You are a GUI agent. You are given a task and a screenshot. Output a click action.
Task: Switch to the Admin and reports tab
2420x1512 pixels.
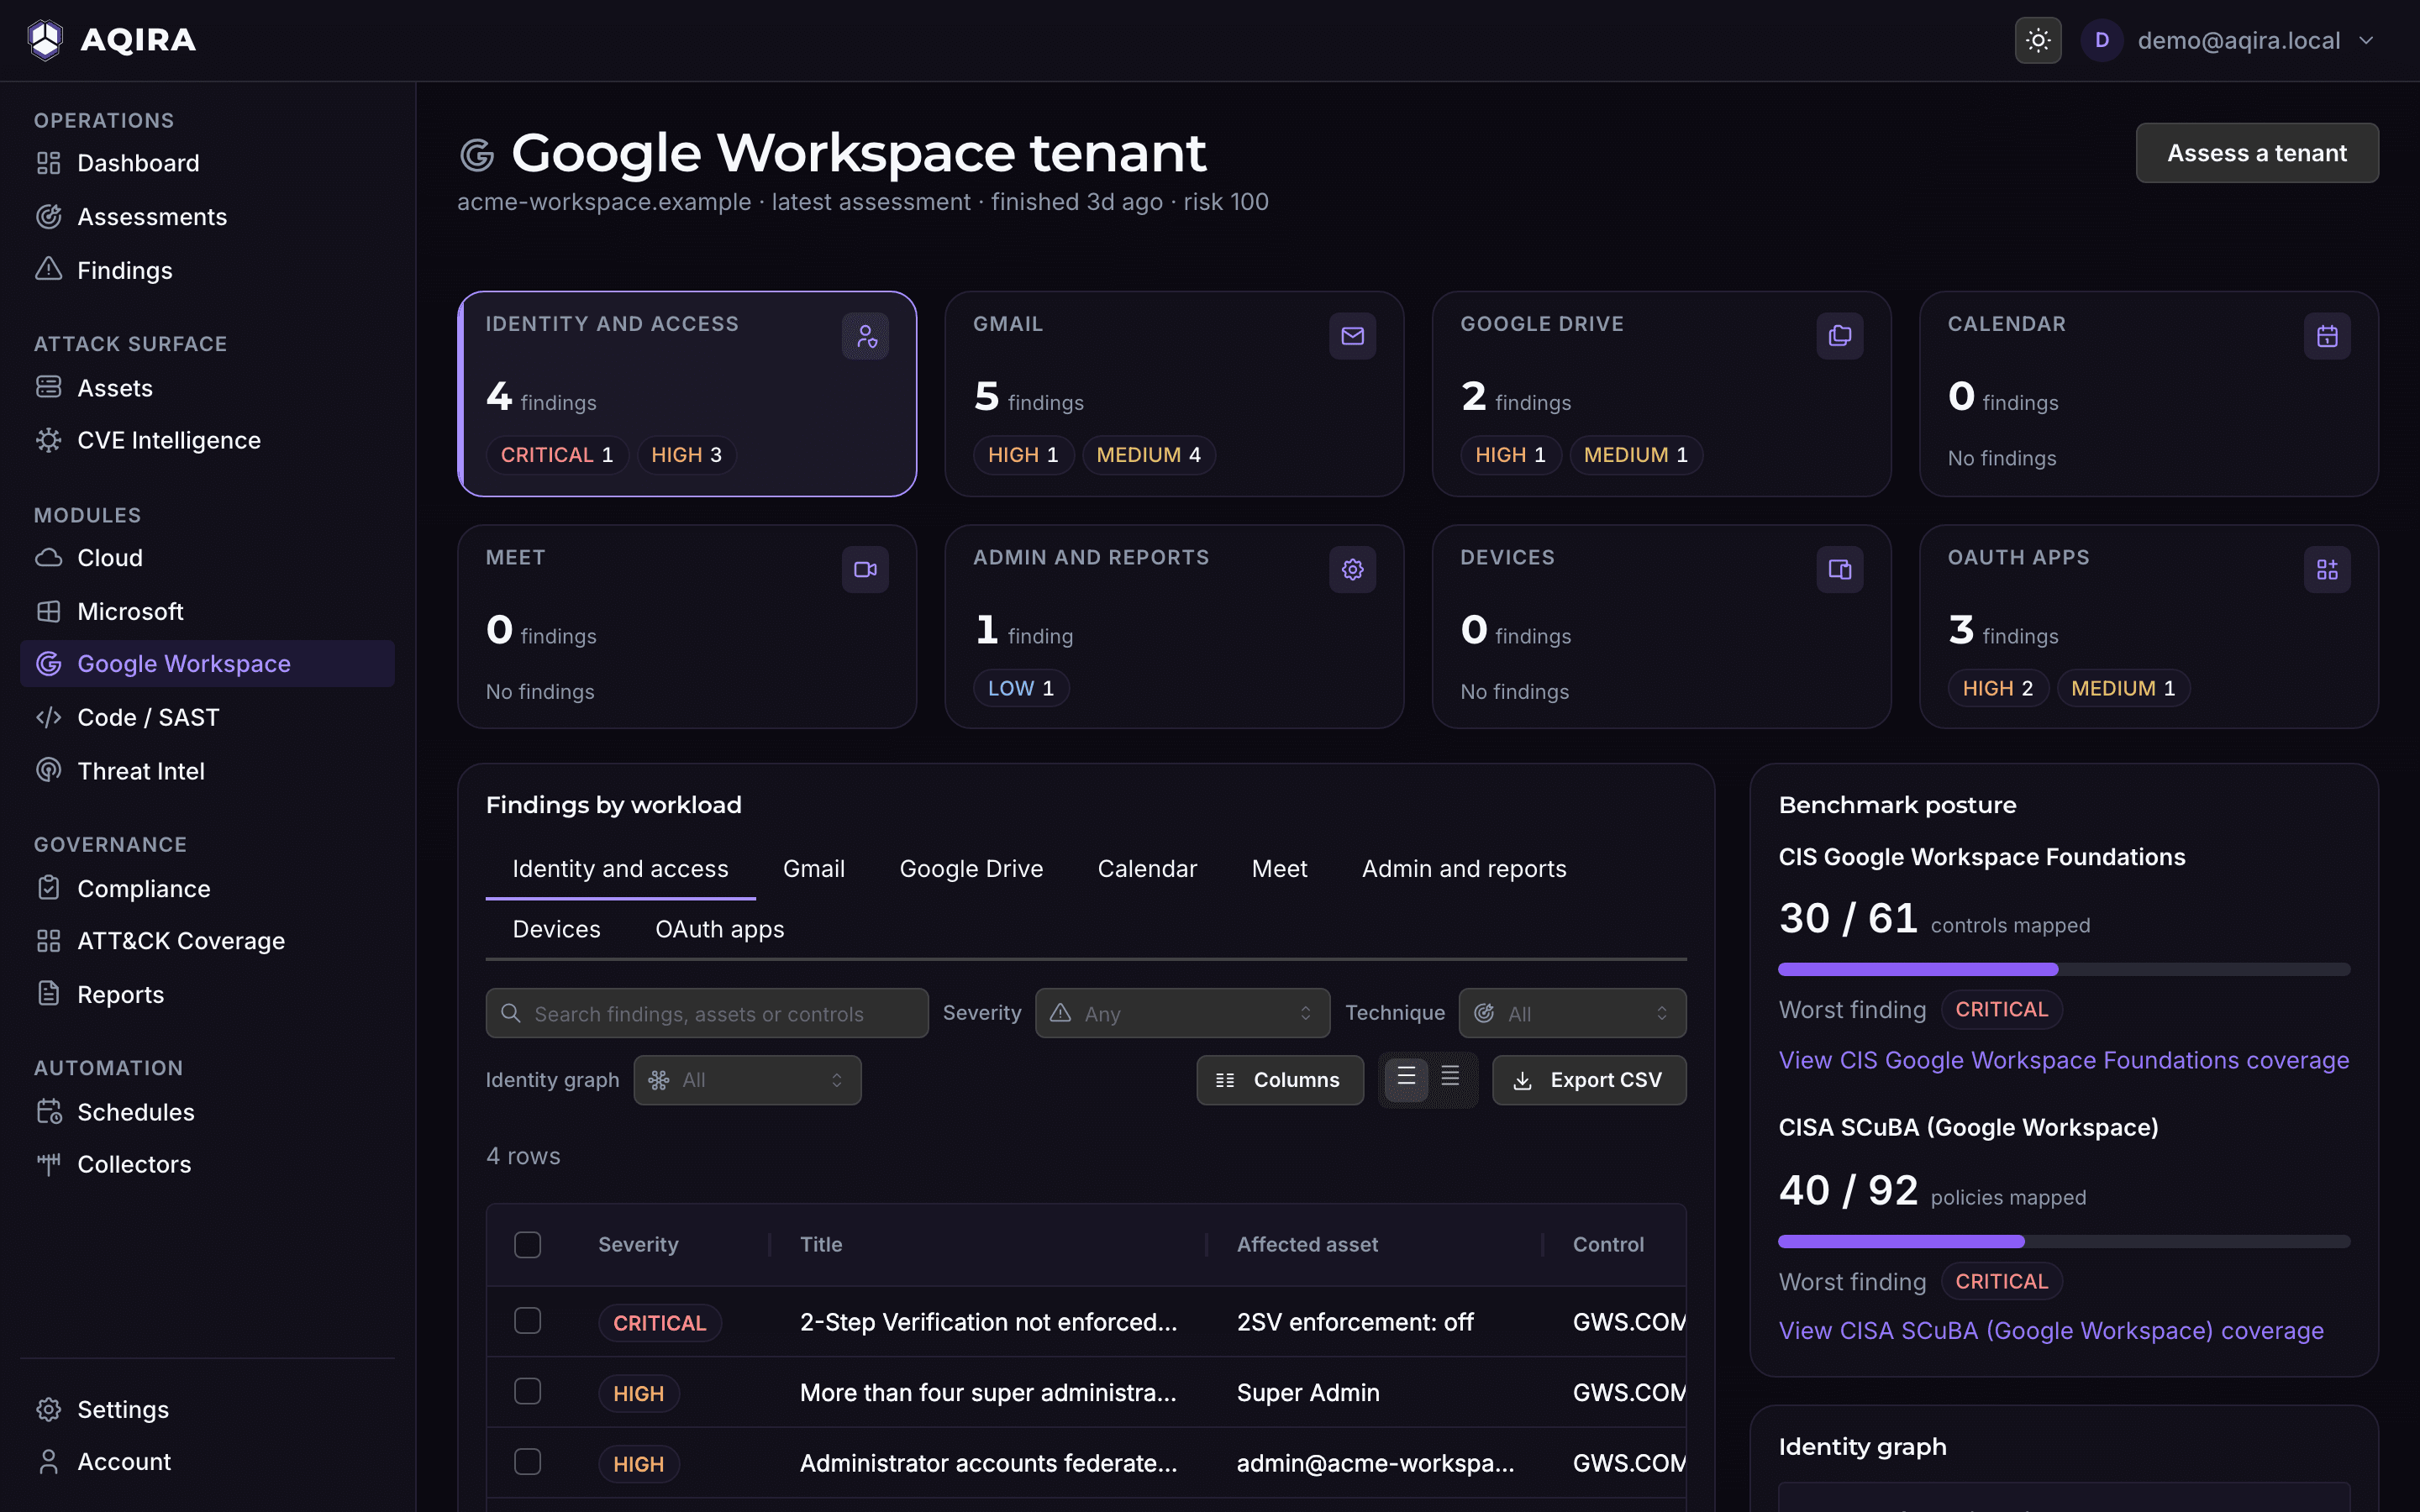[x=1464, y=869]
